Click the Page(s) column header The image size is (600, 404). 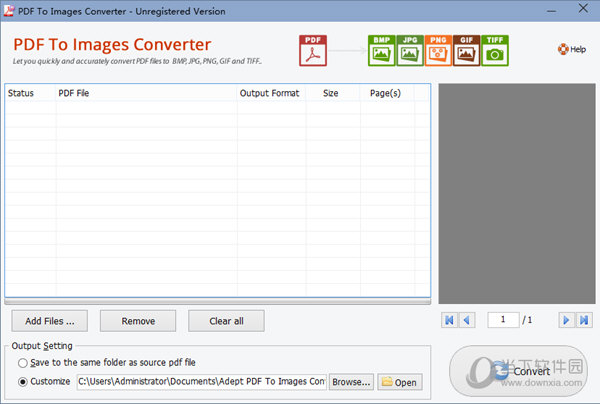[x=387, y=93]
